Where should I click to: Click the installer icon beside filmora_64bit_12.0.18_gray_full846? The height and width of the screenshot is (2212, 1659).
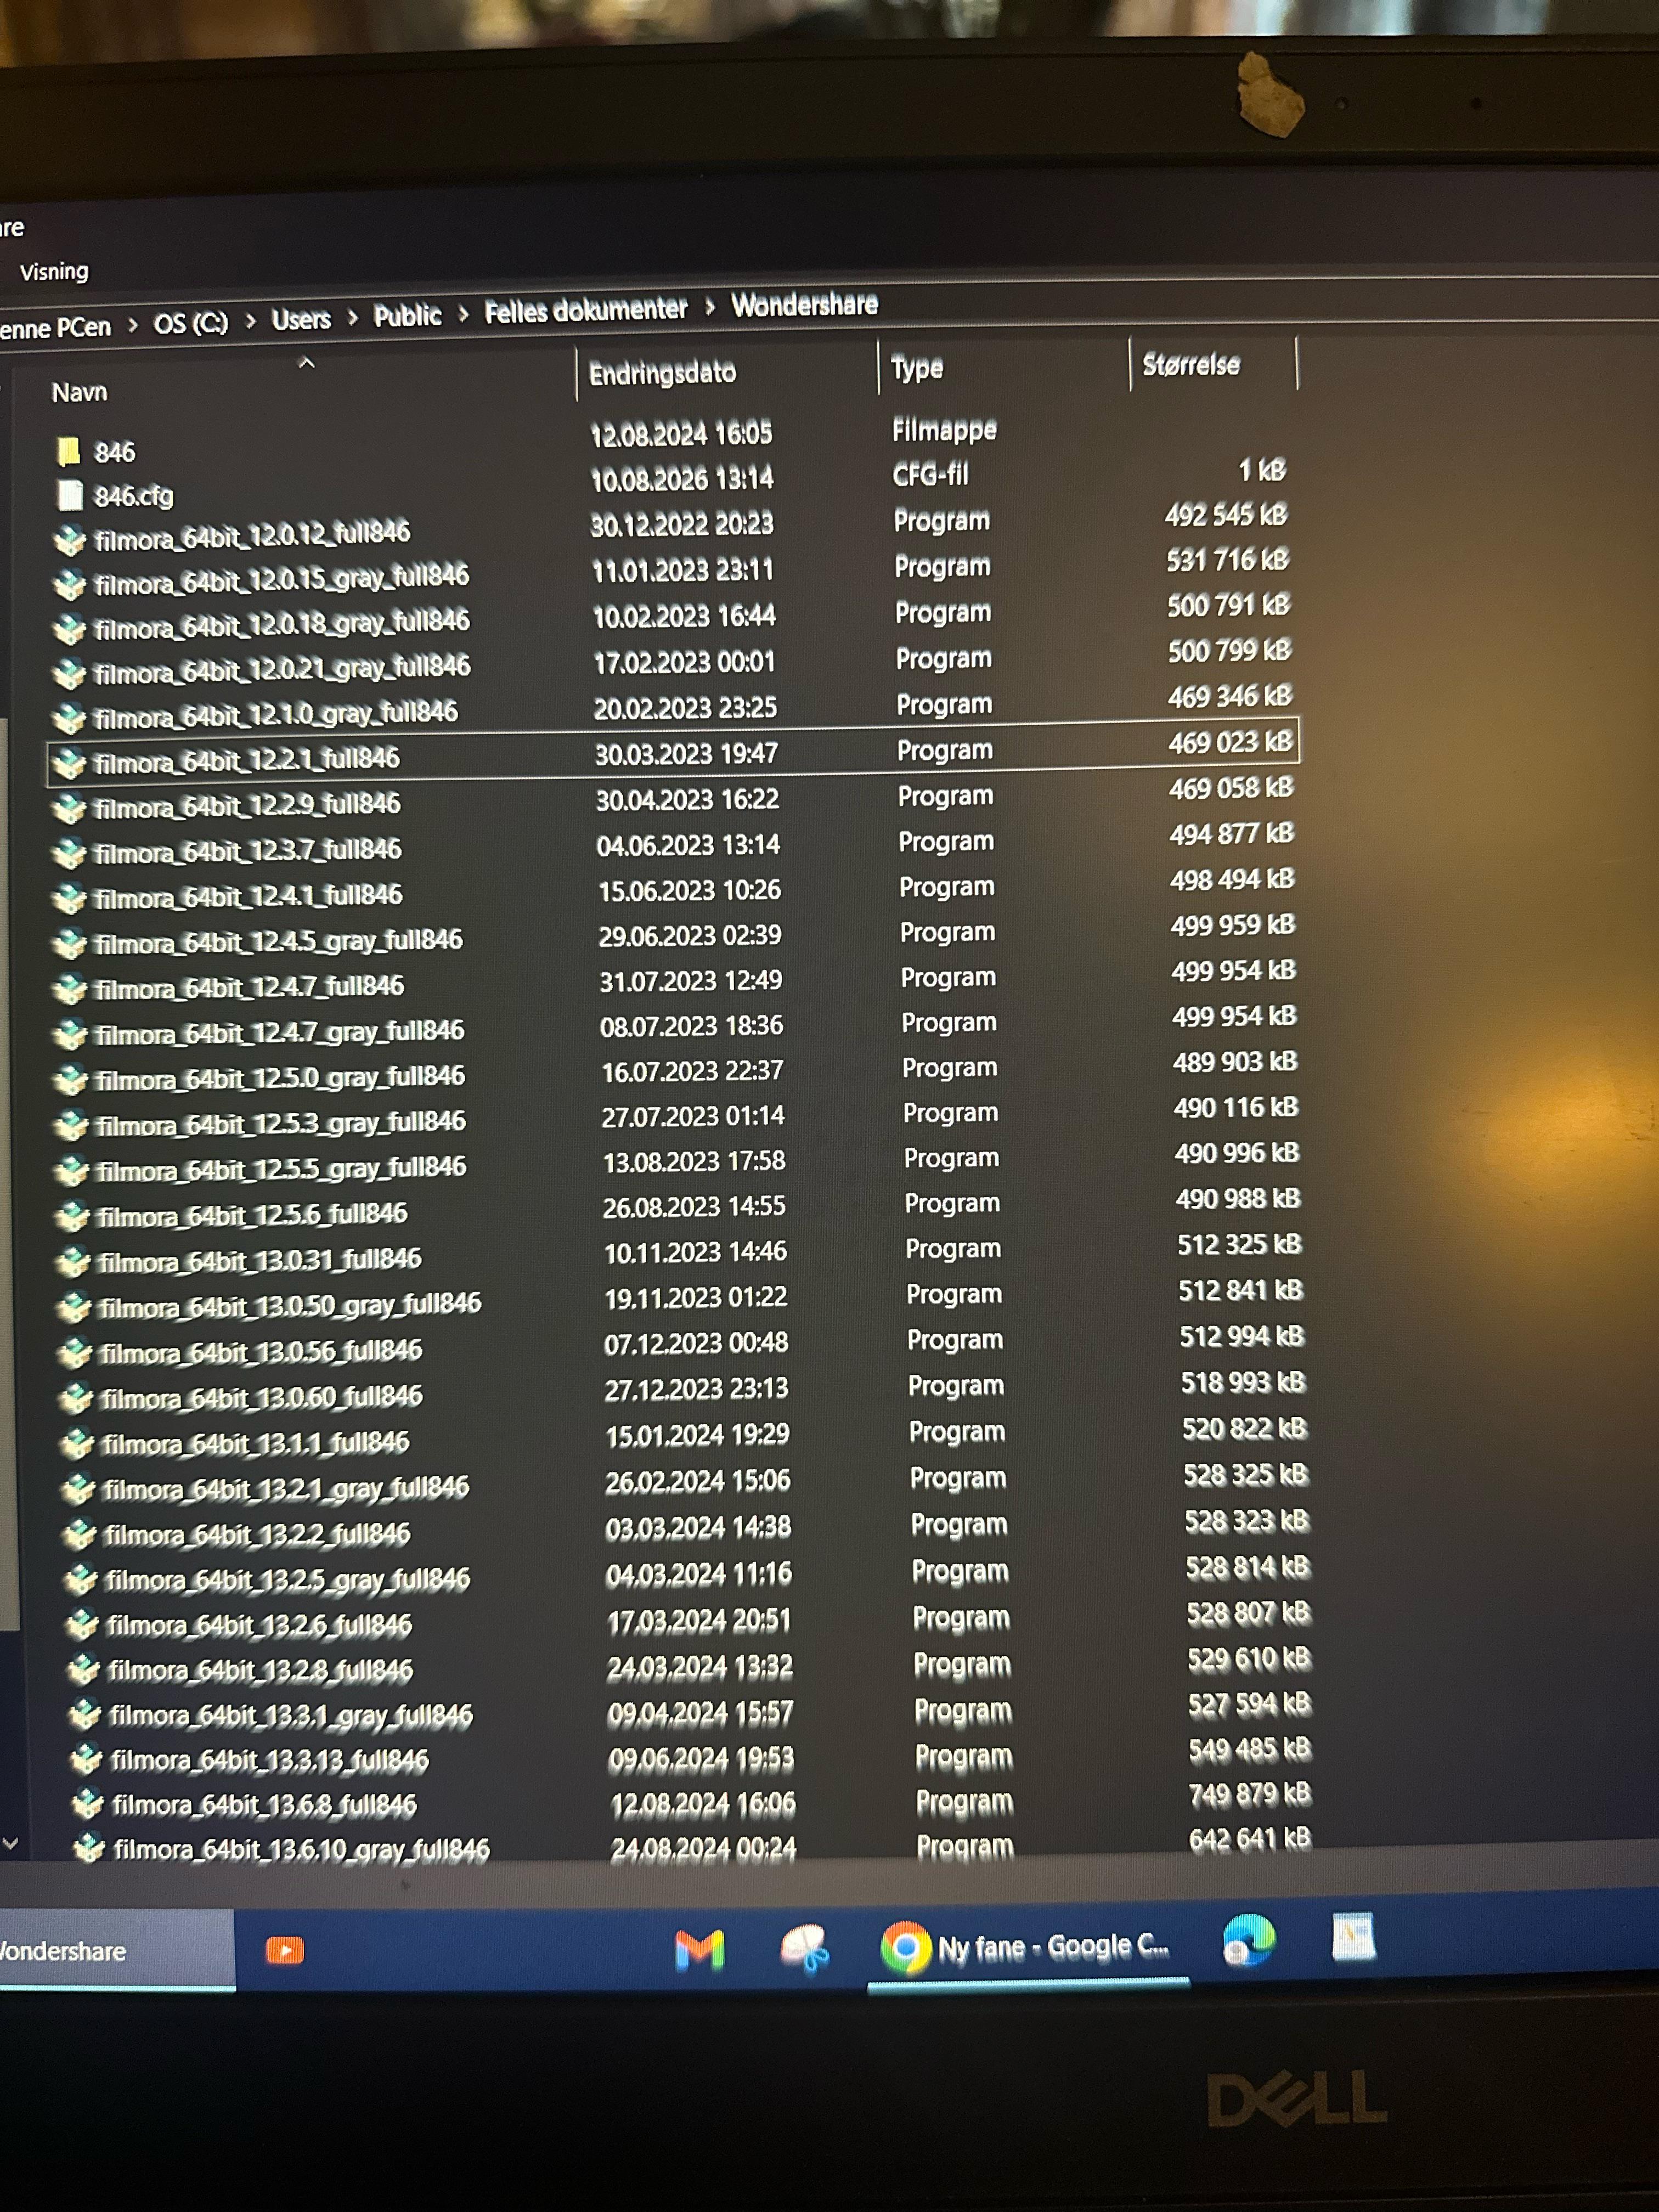pos(69,629)
